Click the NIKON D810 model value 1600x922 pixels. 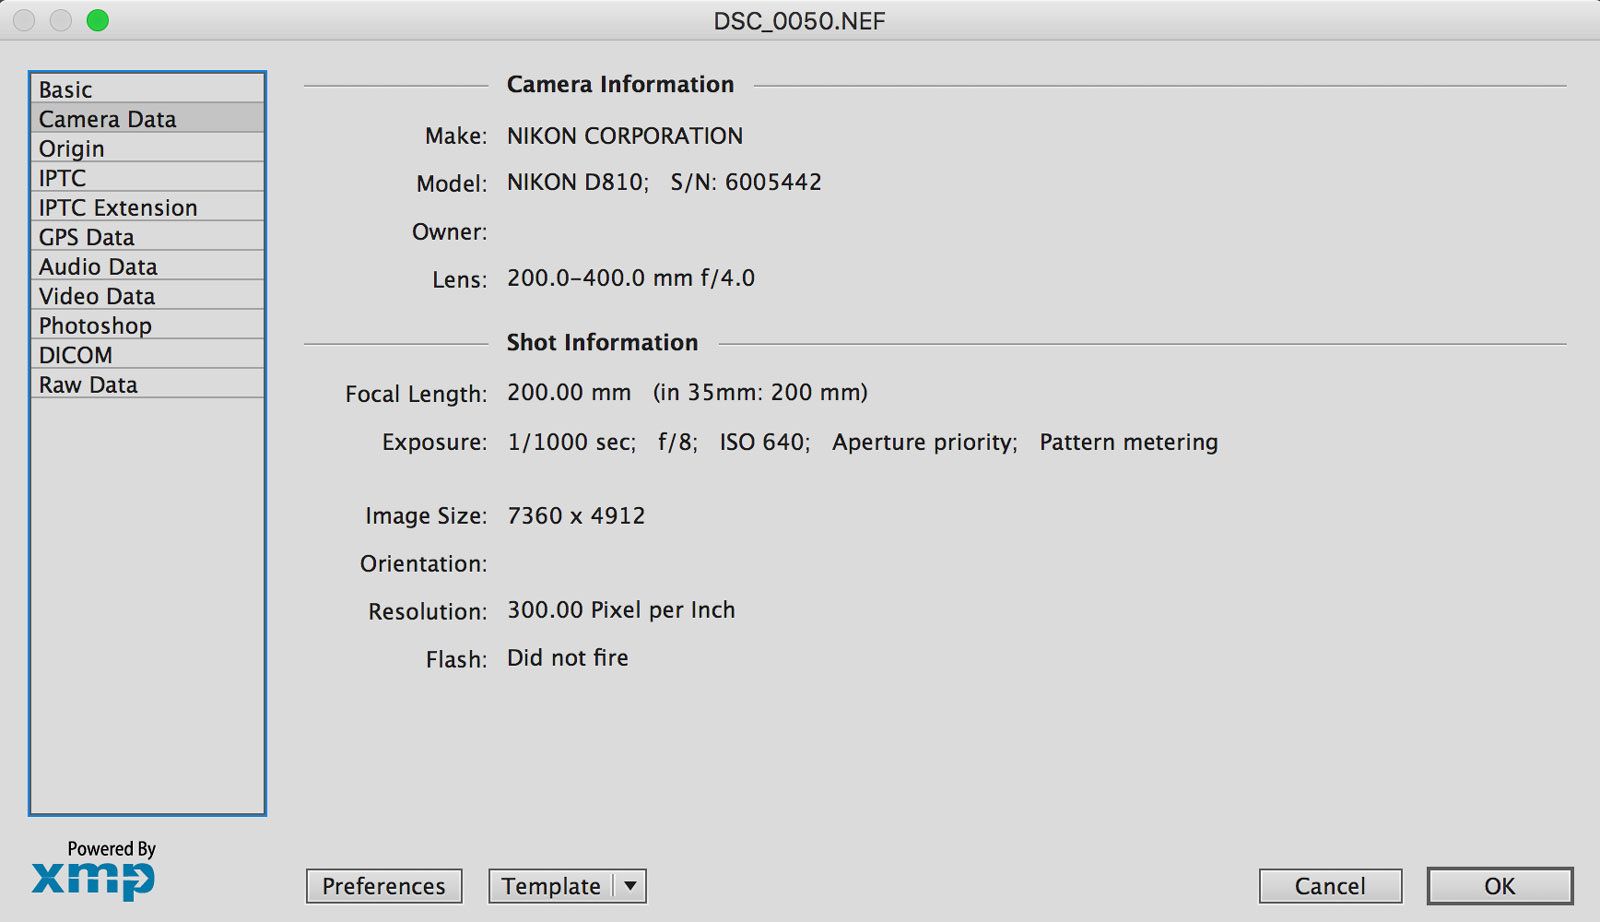[x=578, y=182]
